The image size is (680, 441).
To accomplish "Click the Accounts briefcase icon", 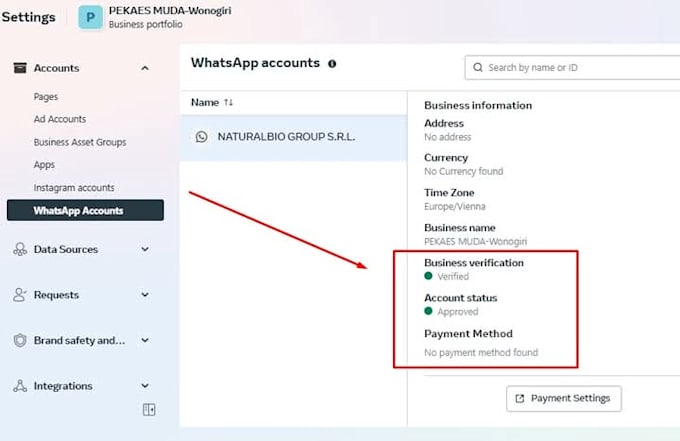I will 20,68.
